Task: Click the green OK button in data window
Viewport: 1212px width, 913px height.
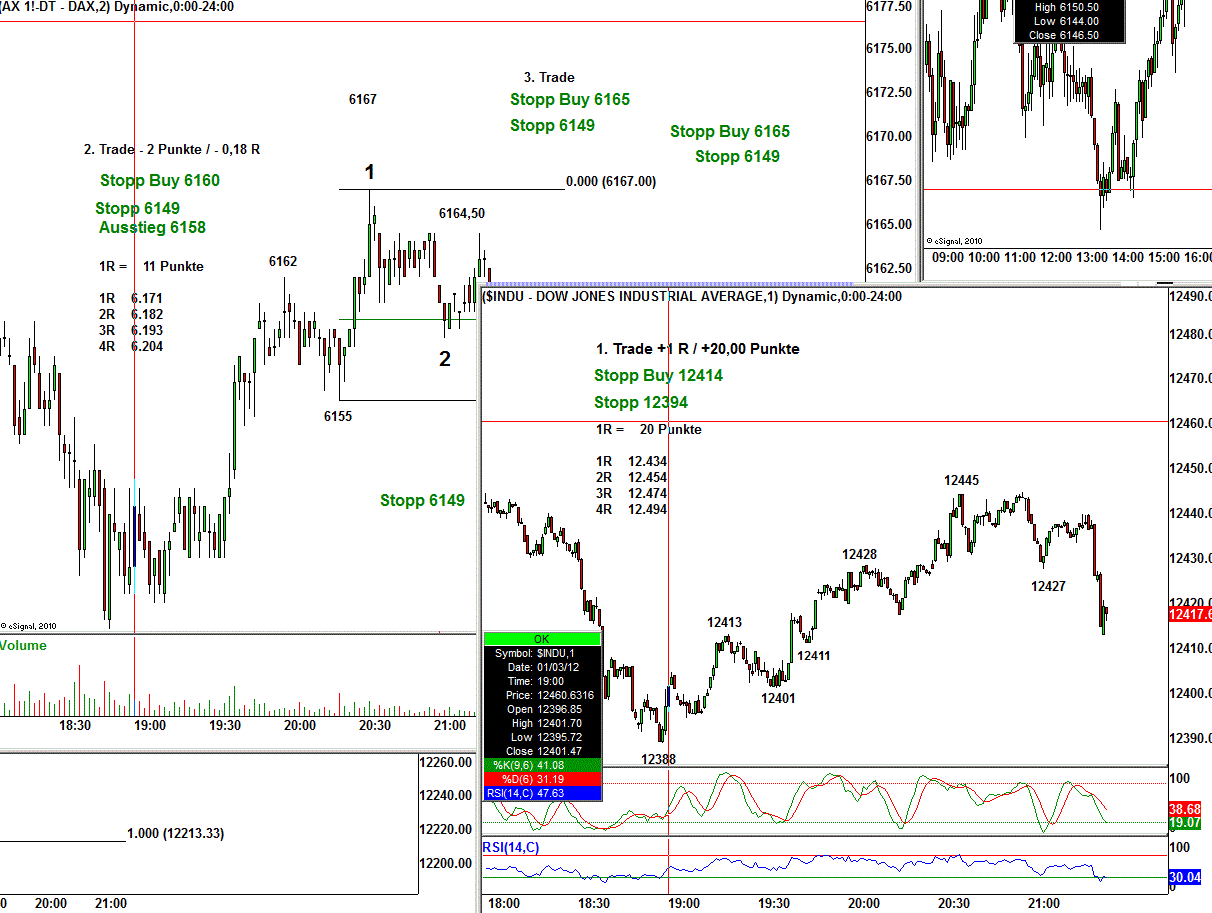Action: [541, 638]
